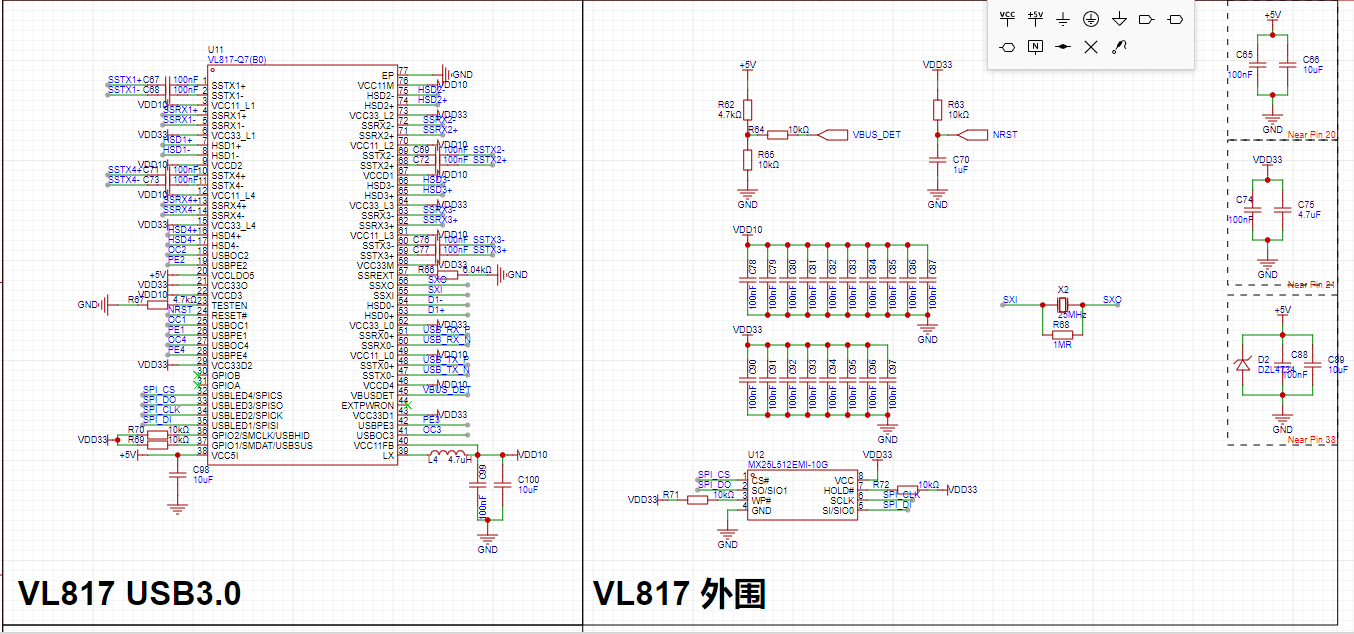The height and width of the screenshot is (634, 1354).
Task: Pick the junction dot tool
Action: [x=1064, y=46]
